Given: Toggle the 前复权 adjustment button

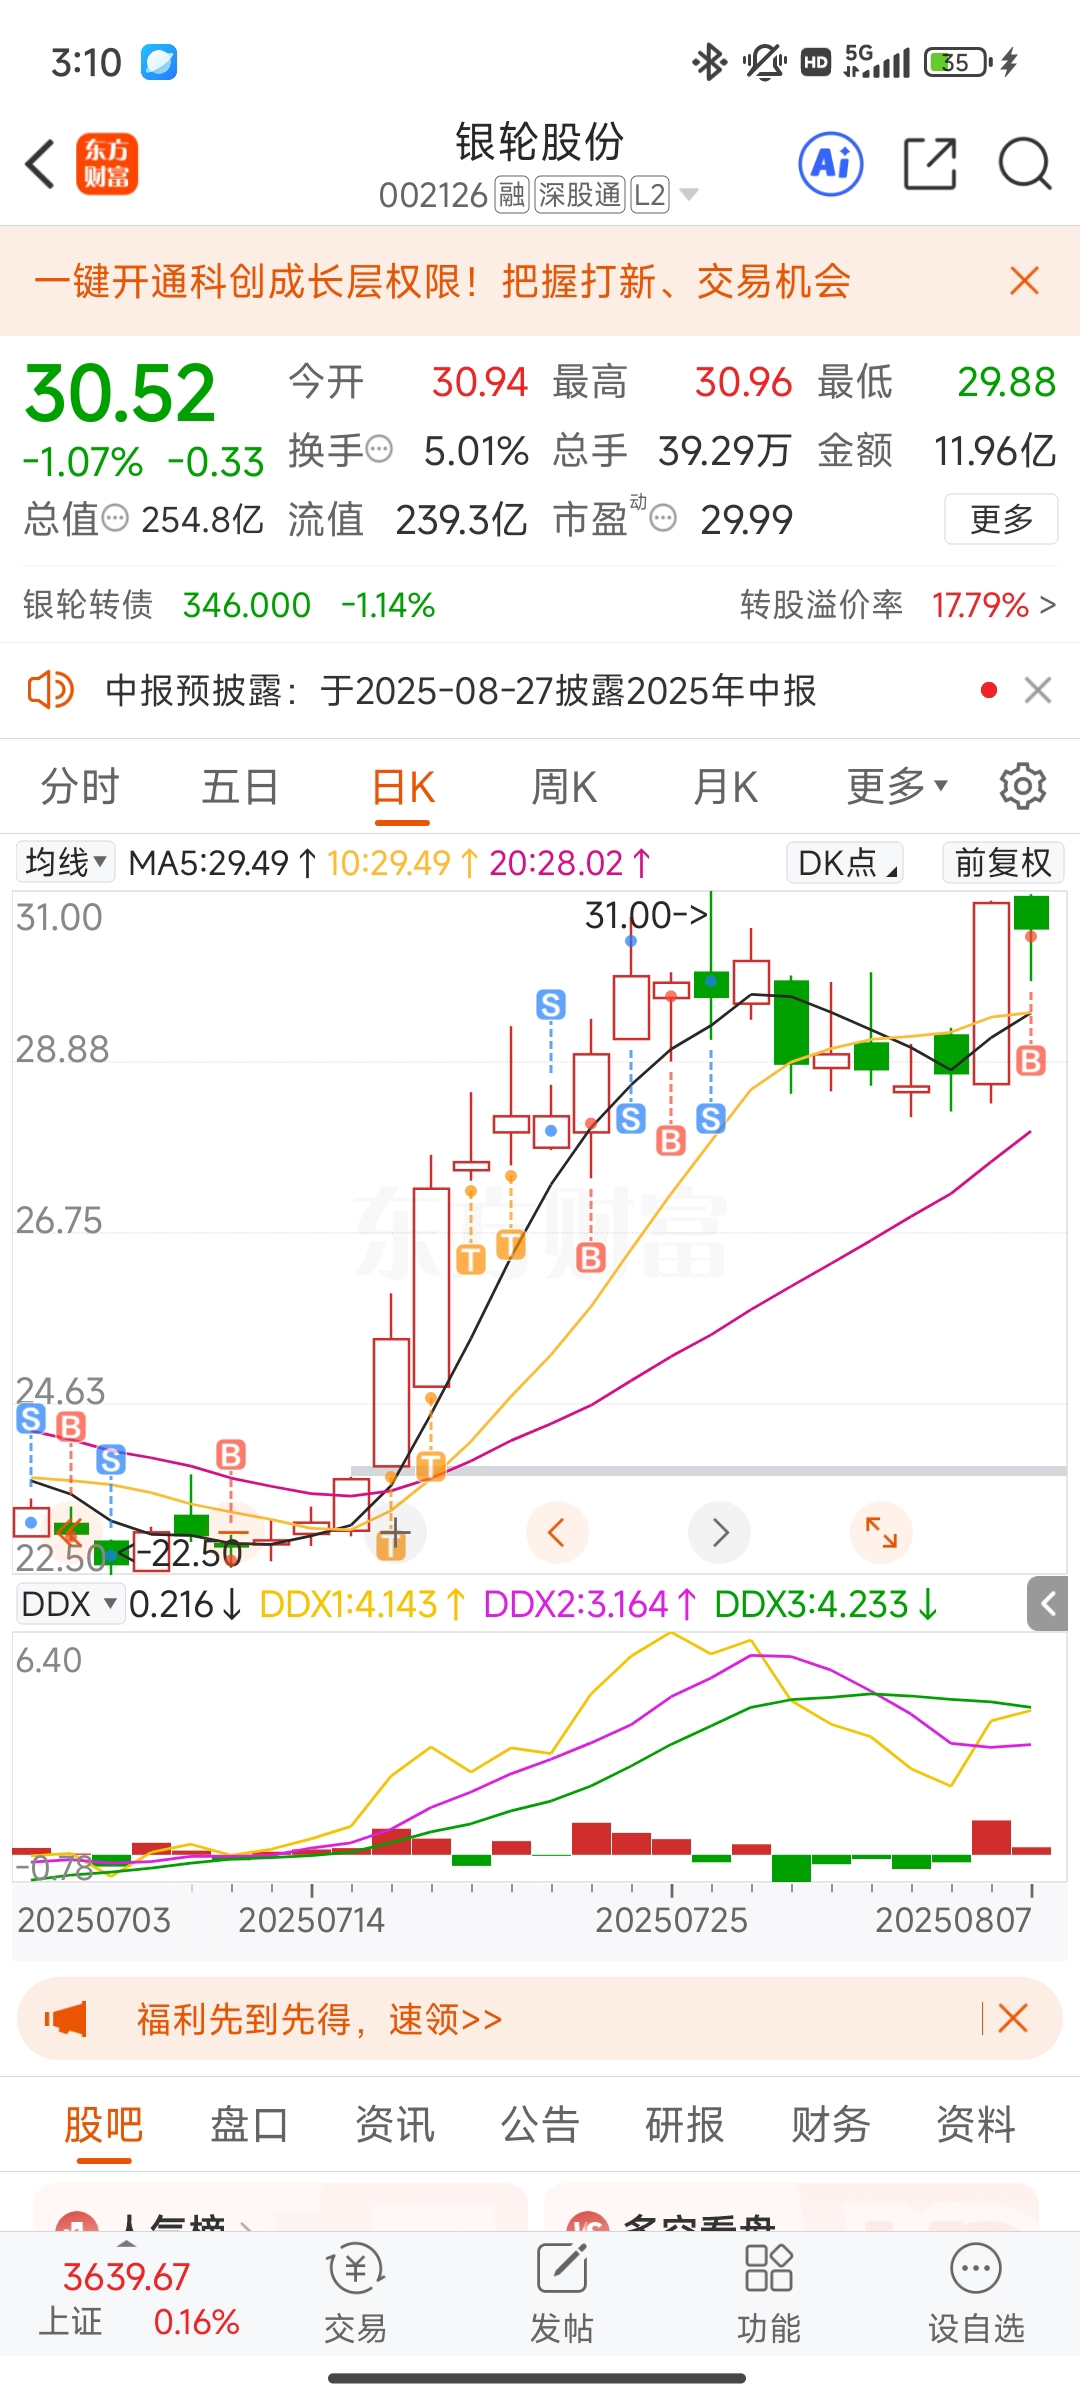Looking at the screenshot, I should (x=1003, y=862).
